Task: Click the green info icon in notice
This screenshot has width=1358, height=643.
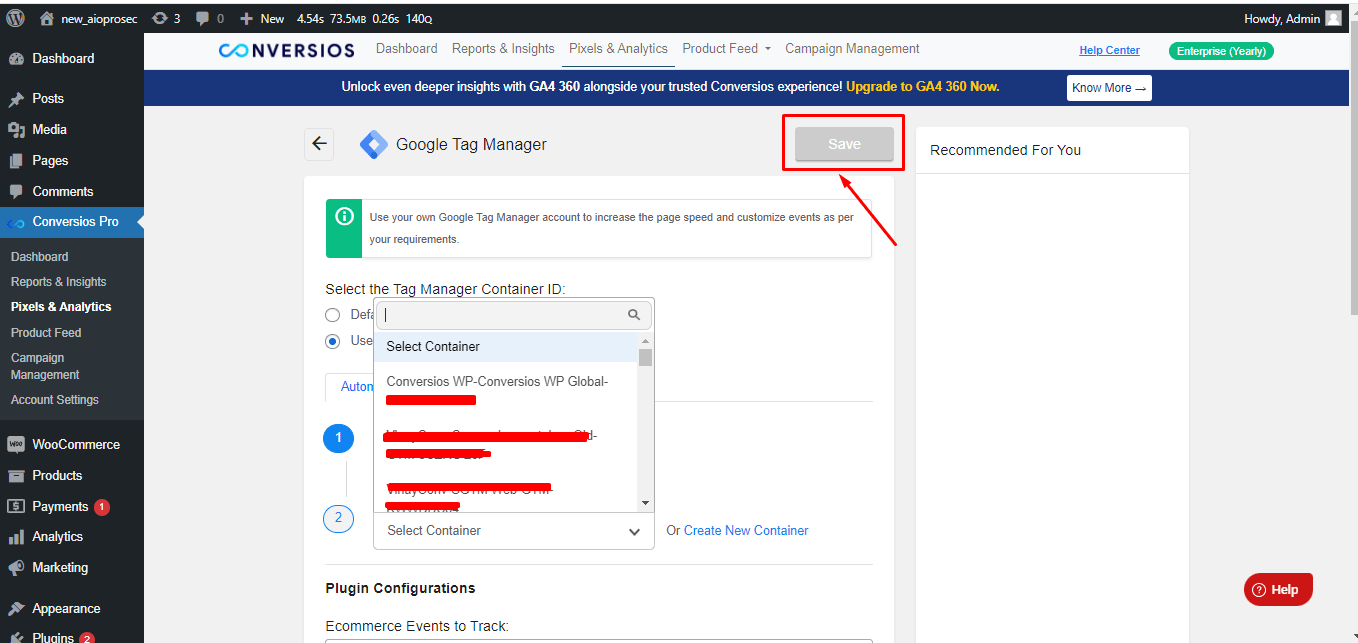Action: (344, 217)
